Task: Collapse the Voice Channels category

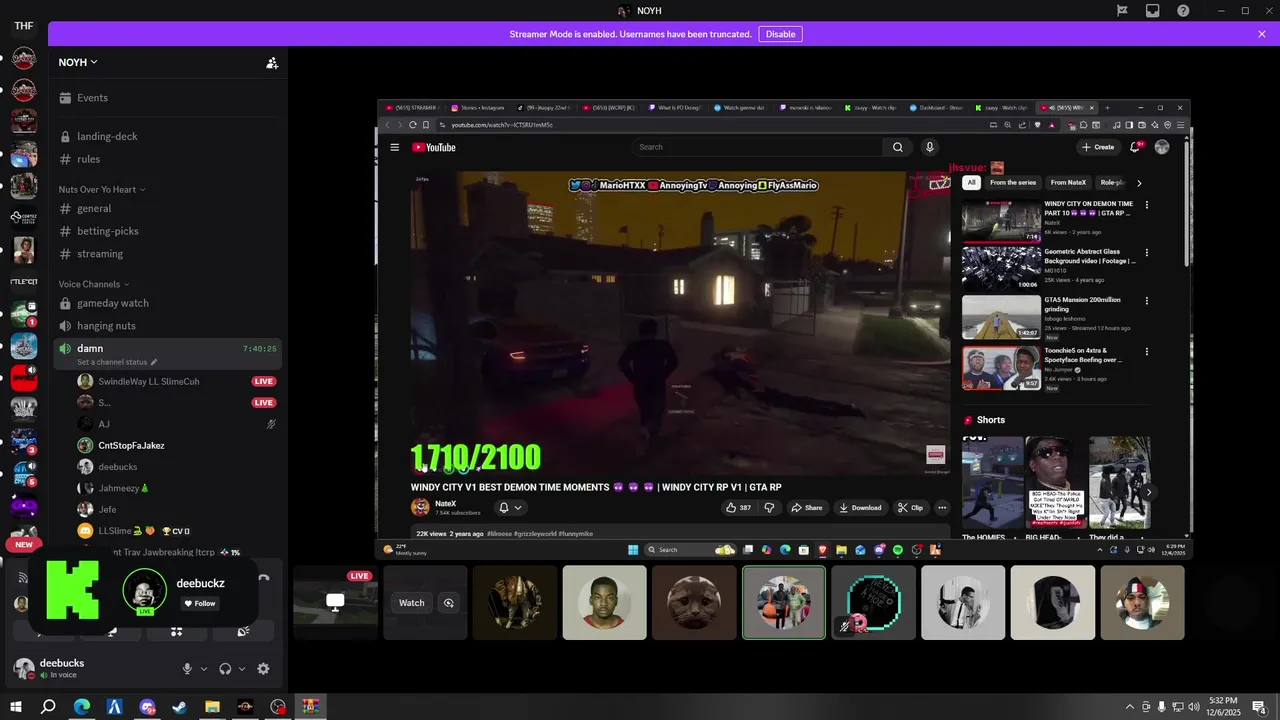Action: 95,284
